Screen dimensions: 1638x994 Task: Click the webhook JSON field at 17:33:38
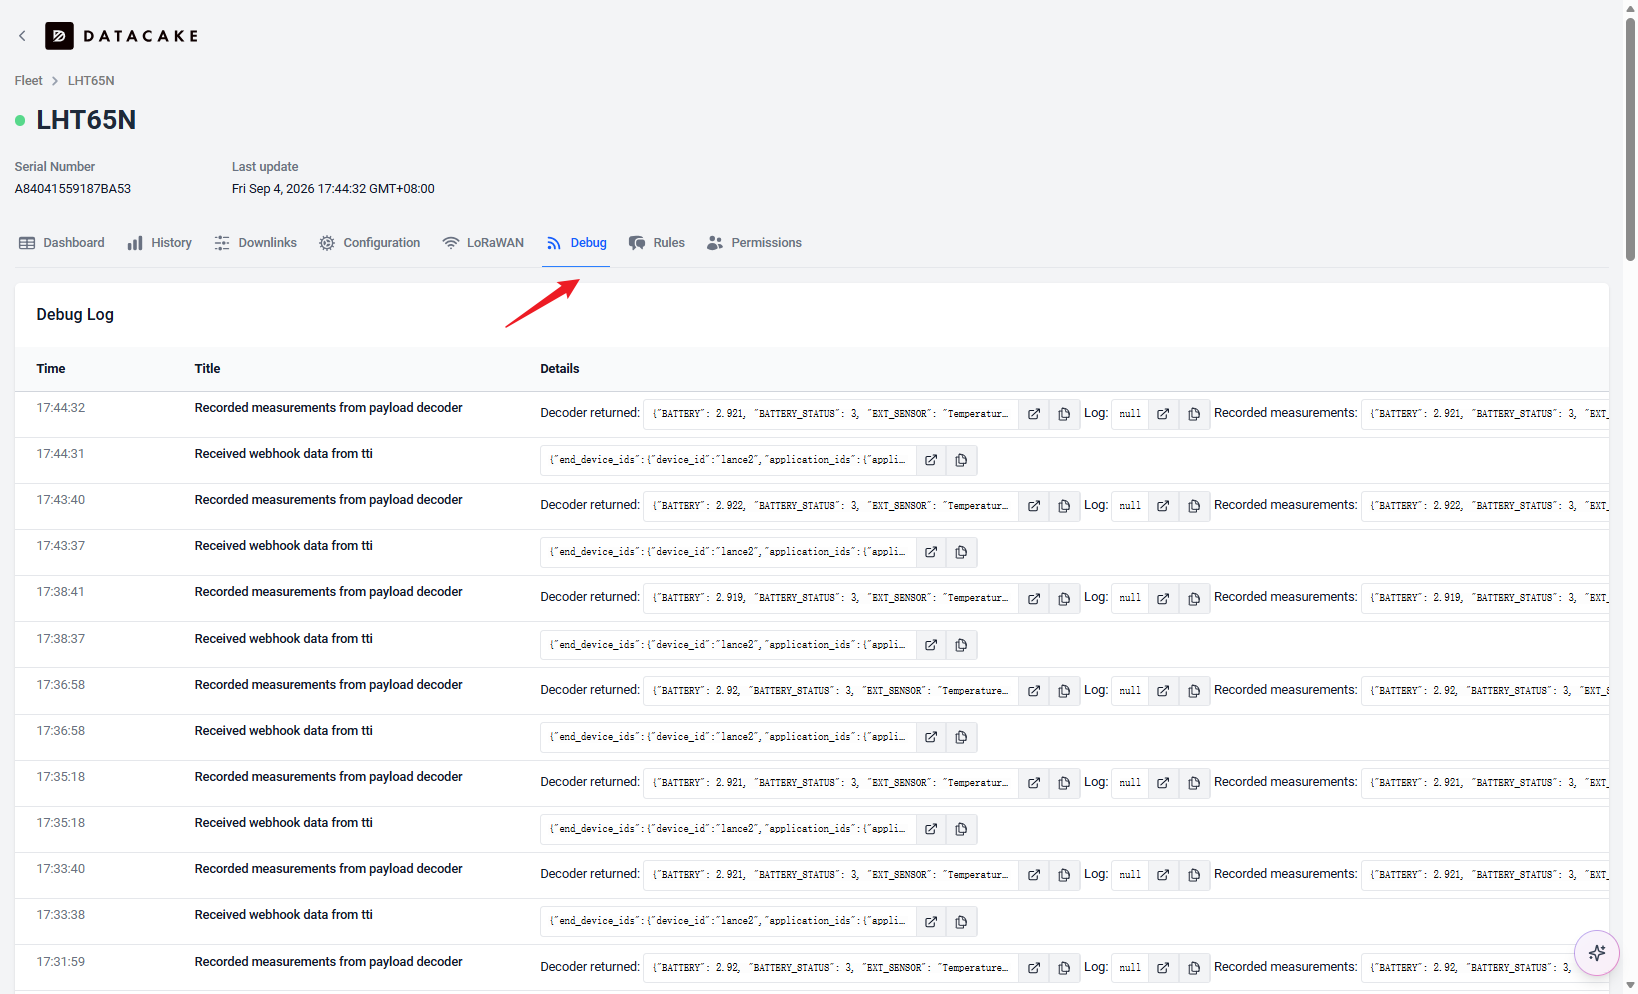pos(728,921)
